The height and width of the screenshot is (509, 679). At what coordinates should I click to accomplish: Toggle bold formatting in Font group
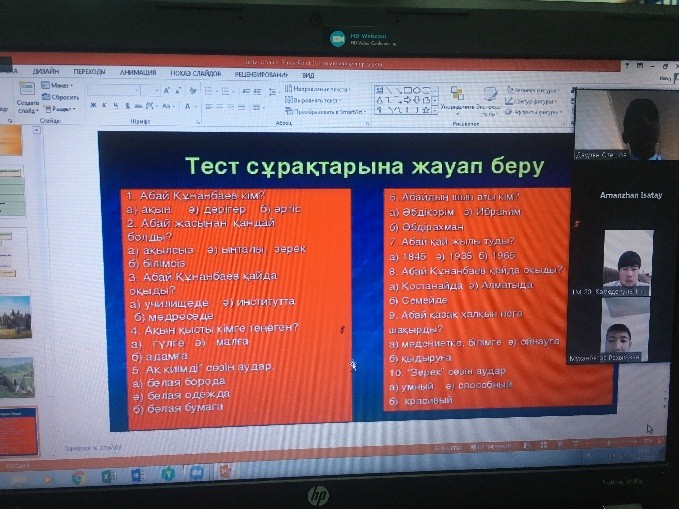[x=92, y=105]
